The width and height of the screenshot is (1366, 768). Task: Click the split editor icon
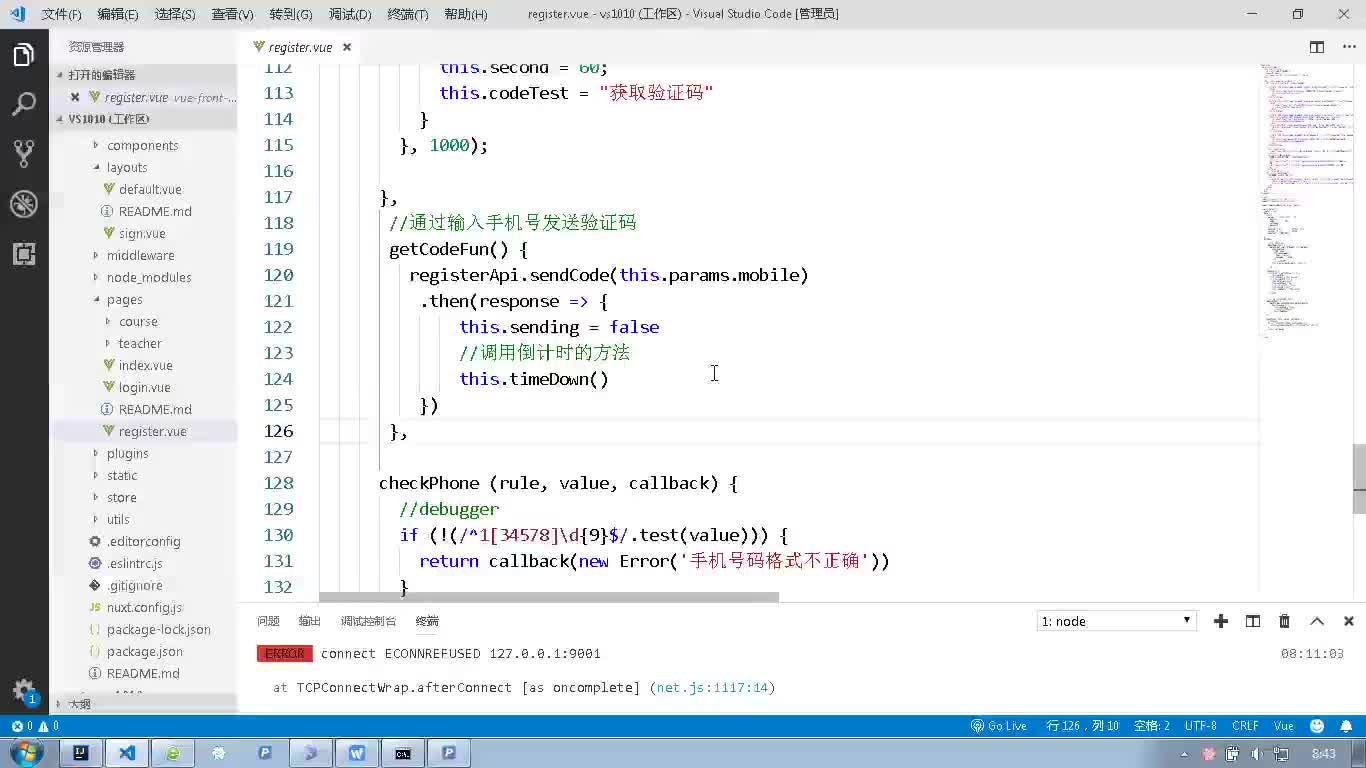pos(1317,47)
